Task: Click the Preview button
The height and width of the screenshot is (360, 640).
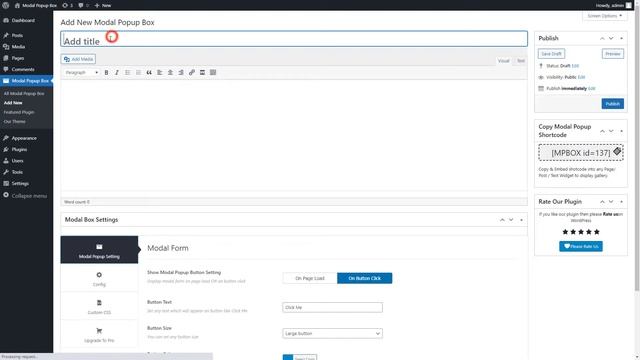Action: pyautogui.click(x=613, y=54)
